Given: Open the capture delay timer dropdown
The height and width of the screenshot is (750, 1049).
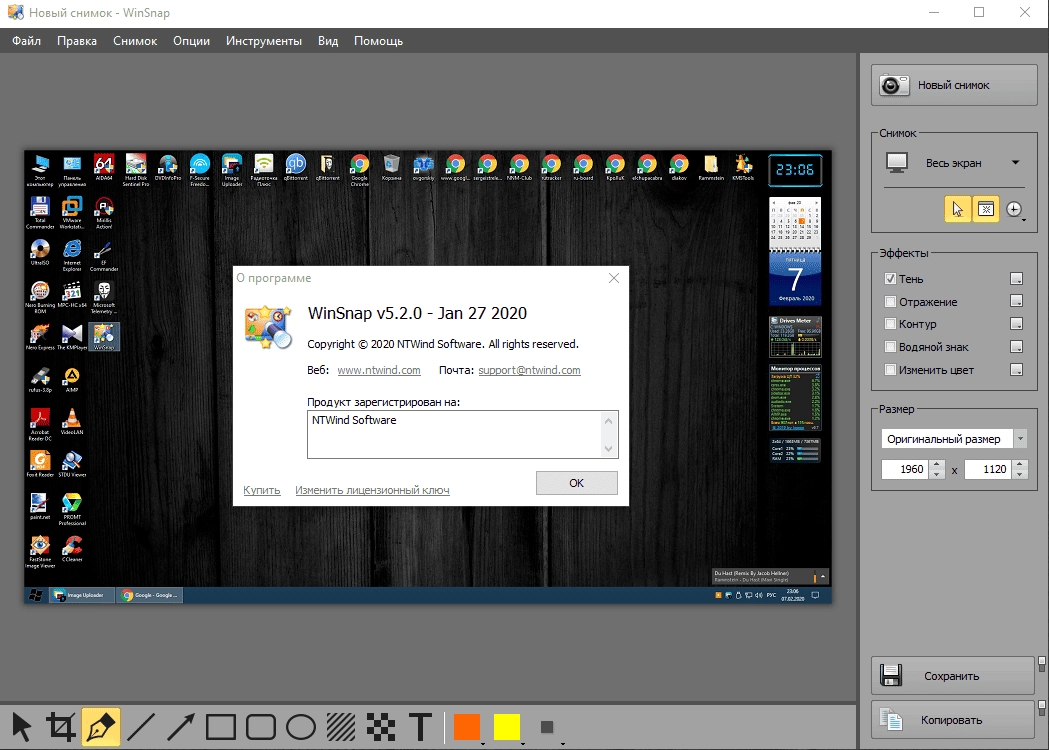Looking at the screenshot, I should point(1015,210).
